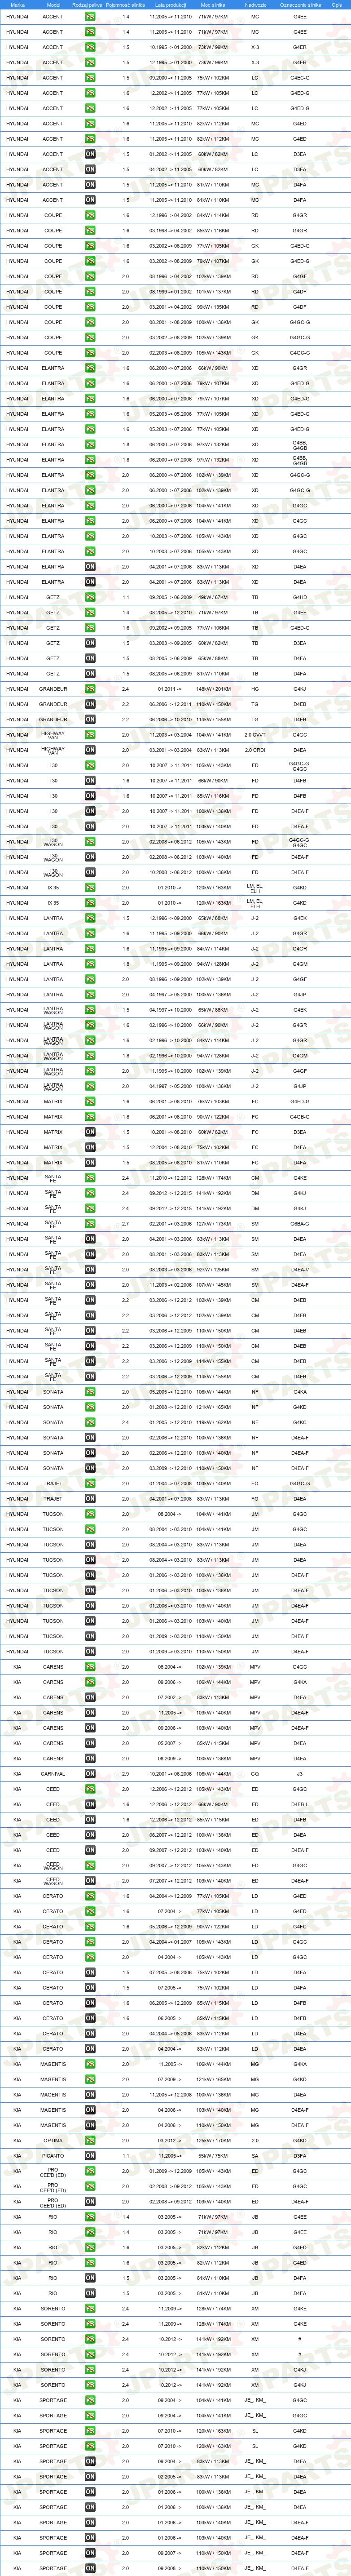
Task: Click body code 'GQ'
Action: [x=255, y=1774]
